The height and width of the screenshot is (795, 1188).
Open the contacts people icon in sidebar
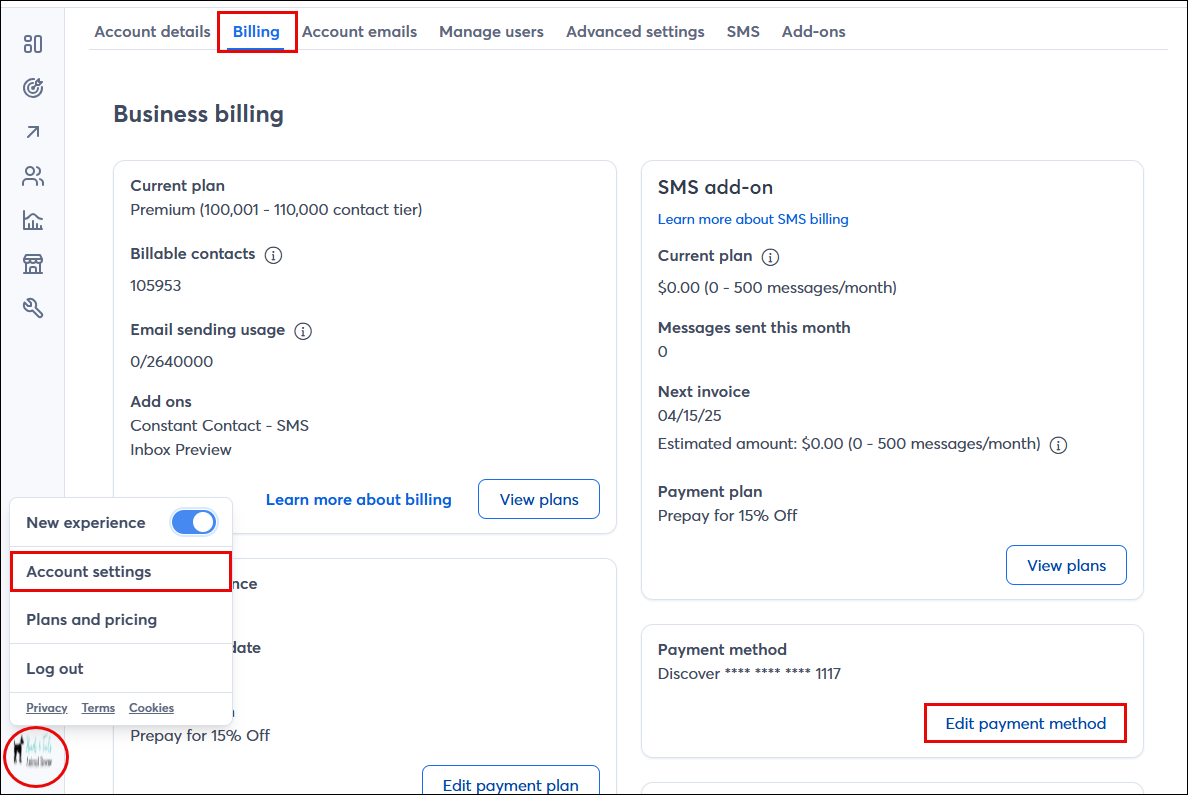[x=33, y=176]
